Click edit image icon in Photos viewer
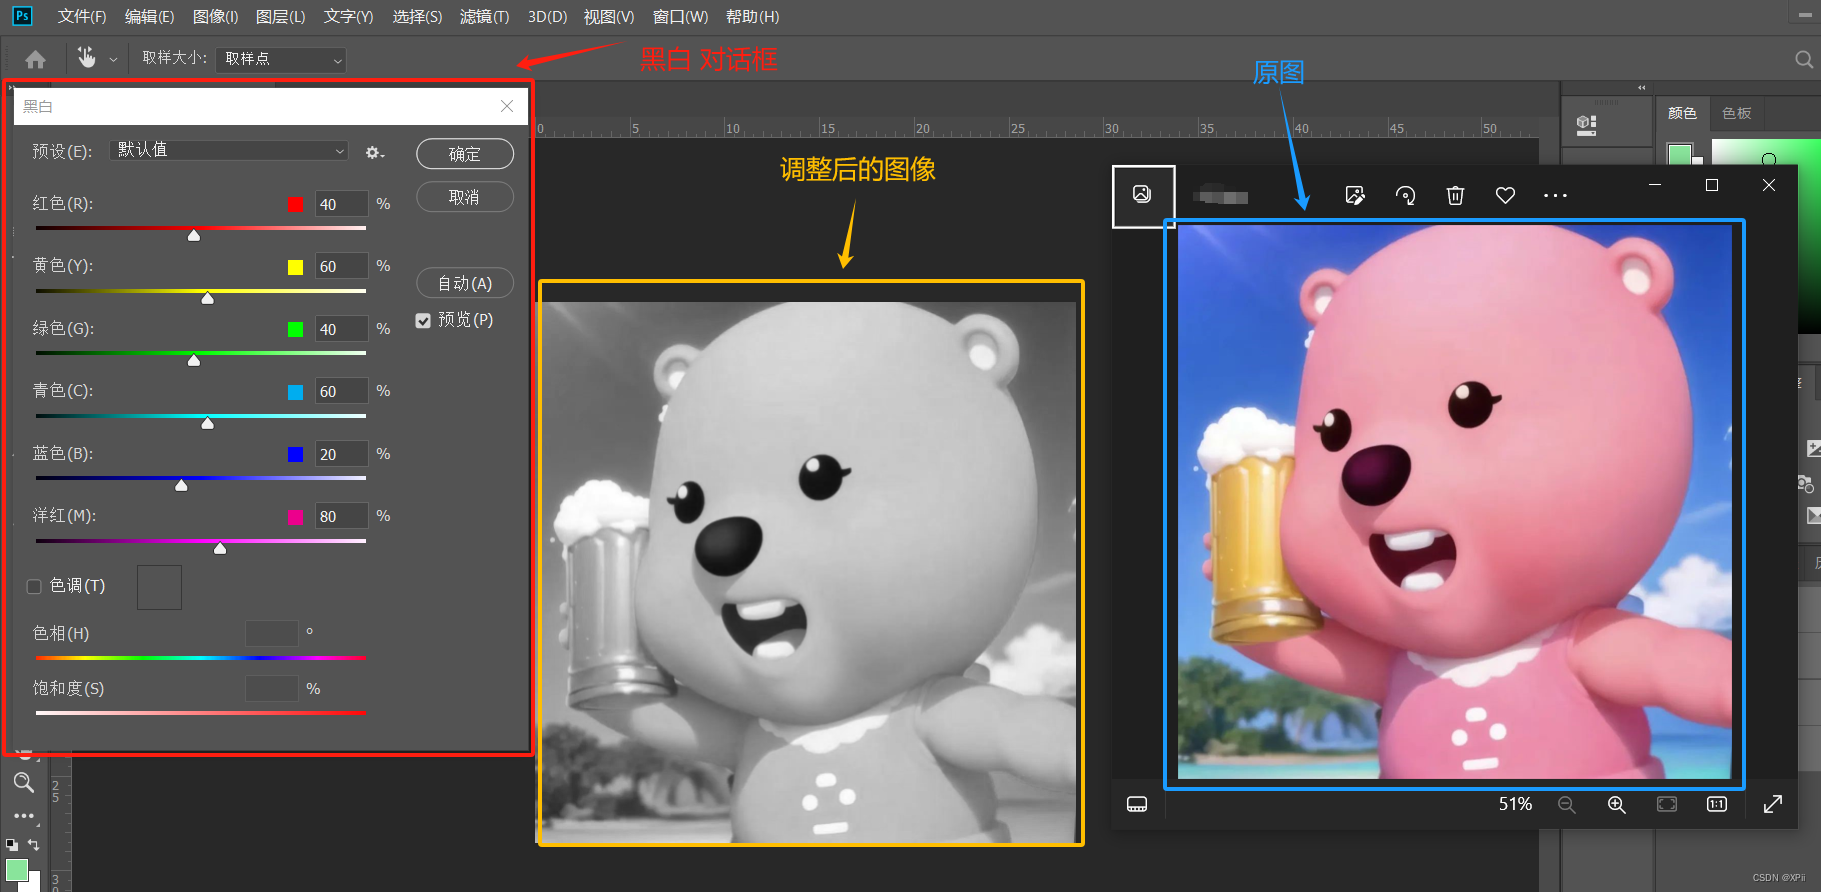 click(1355, 195)
